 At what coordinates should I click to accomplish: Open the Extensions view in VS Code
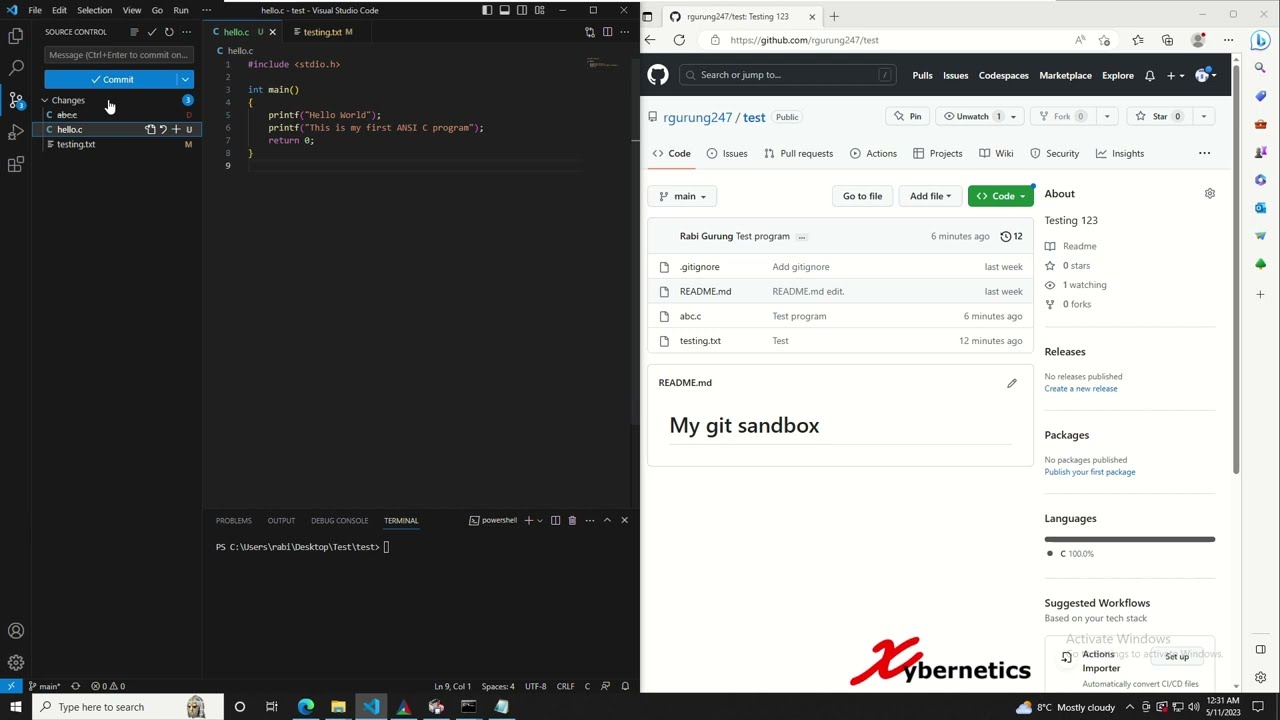(16, 164)
